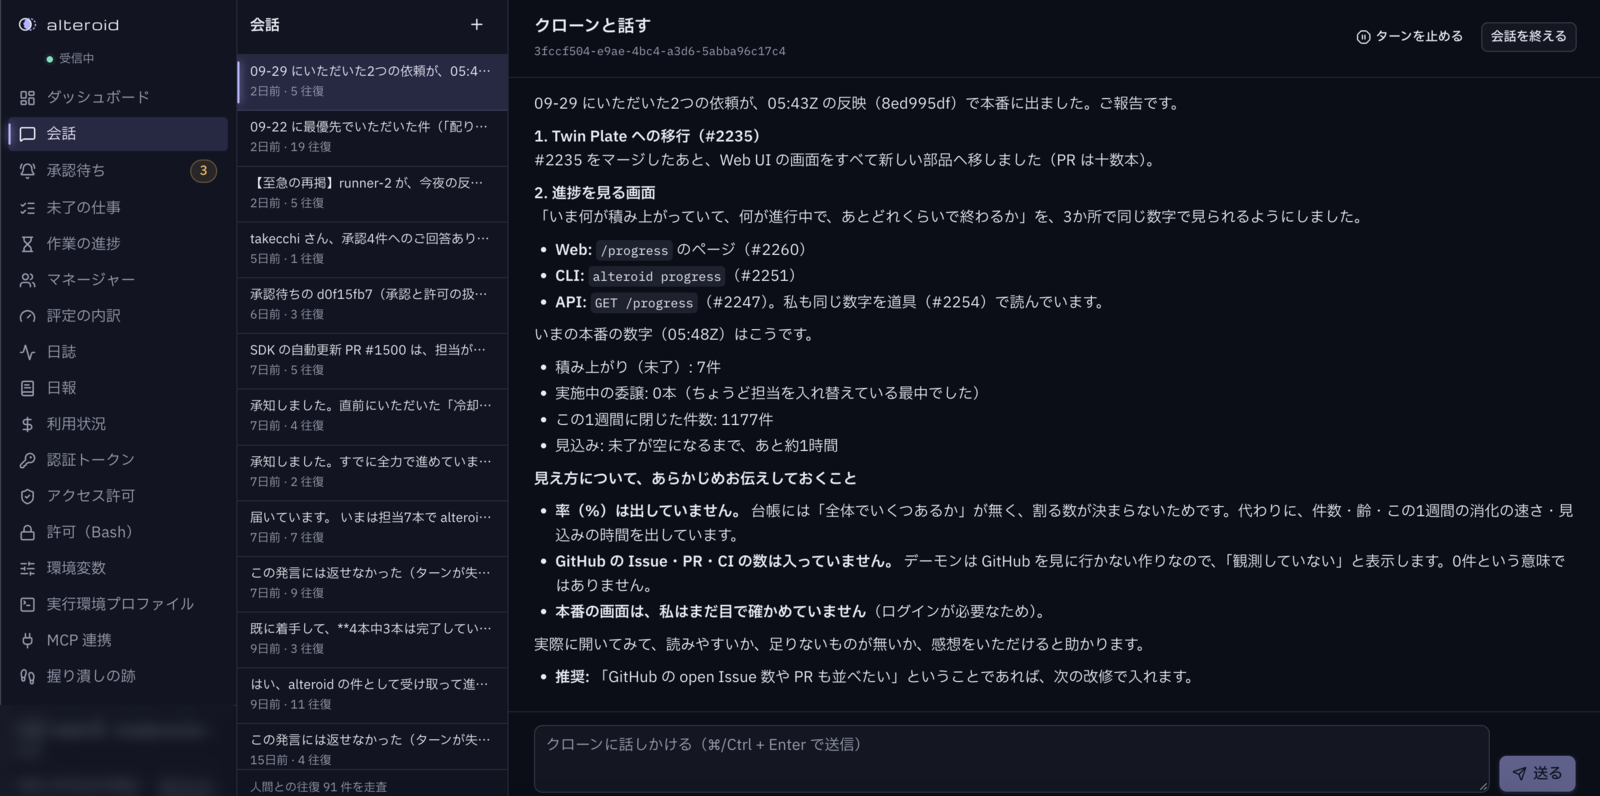Click the 未了の仕事 list icon
Image resolution: width=1600 pixels, height=796 pixels.
(27, 208)
